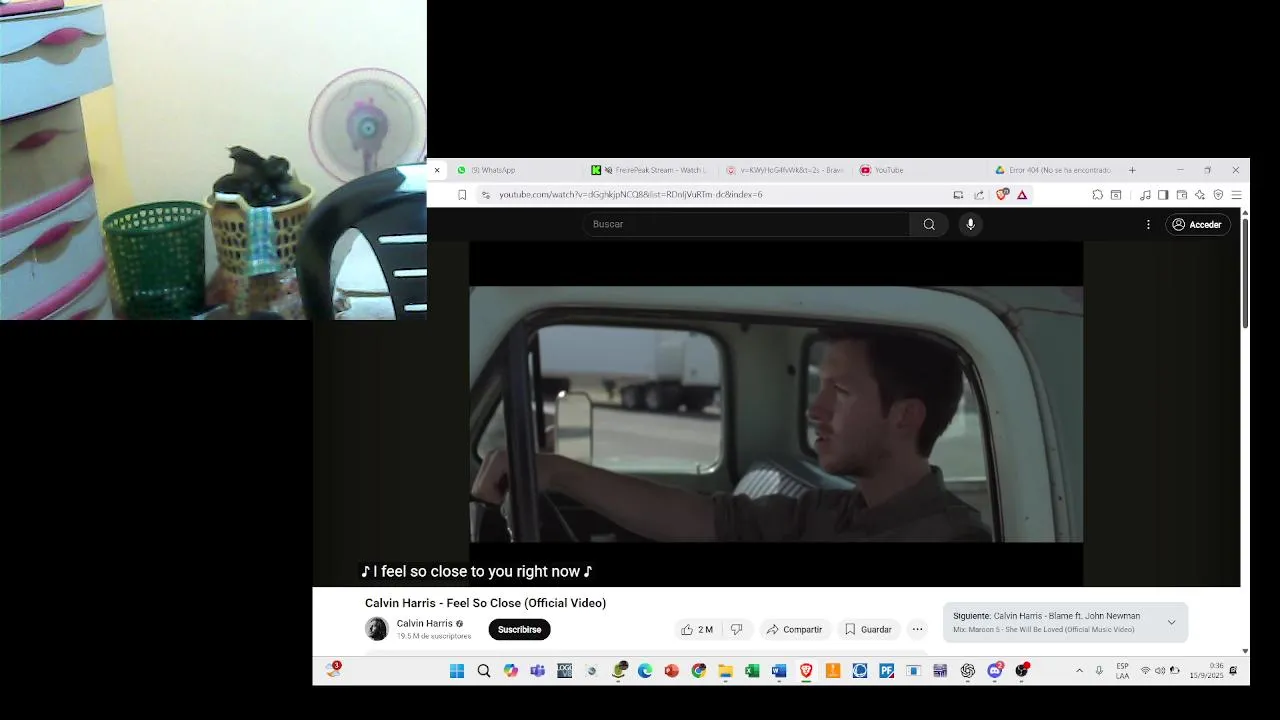Open Wi-Fi network settings tray icon
Viewport: 1280px width, 720px height.
(x=1146, y=671)
